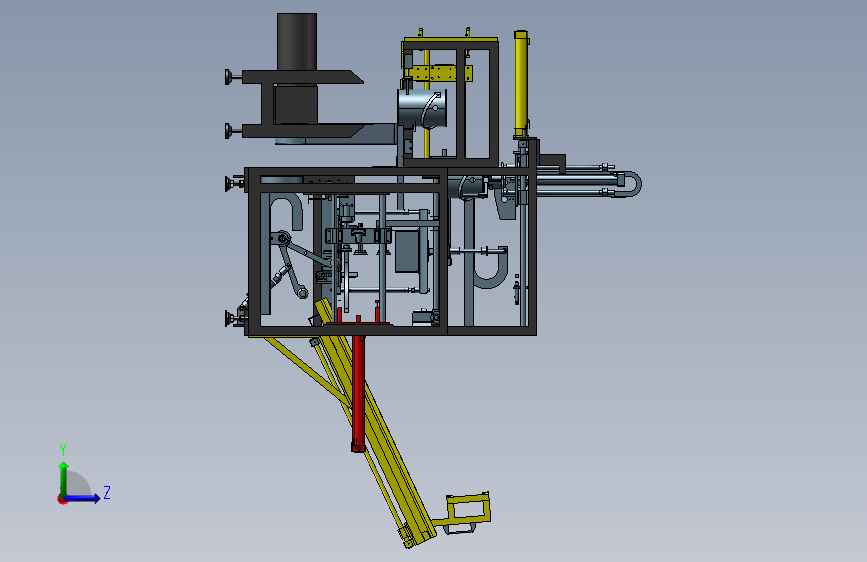The width and height of the screenshot is (867, 562).
Task: Select the silver drum beside the upper frame
Action: click(x=422, y=109)
